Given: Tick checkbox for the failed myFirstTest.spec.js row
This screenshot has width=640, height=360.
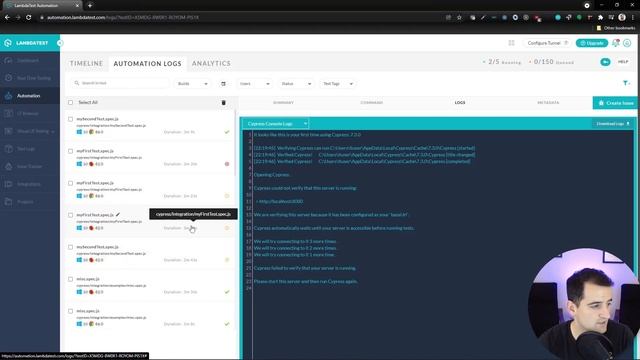Looking at the screenshot, I should click(71, 151).
